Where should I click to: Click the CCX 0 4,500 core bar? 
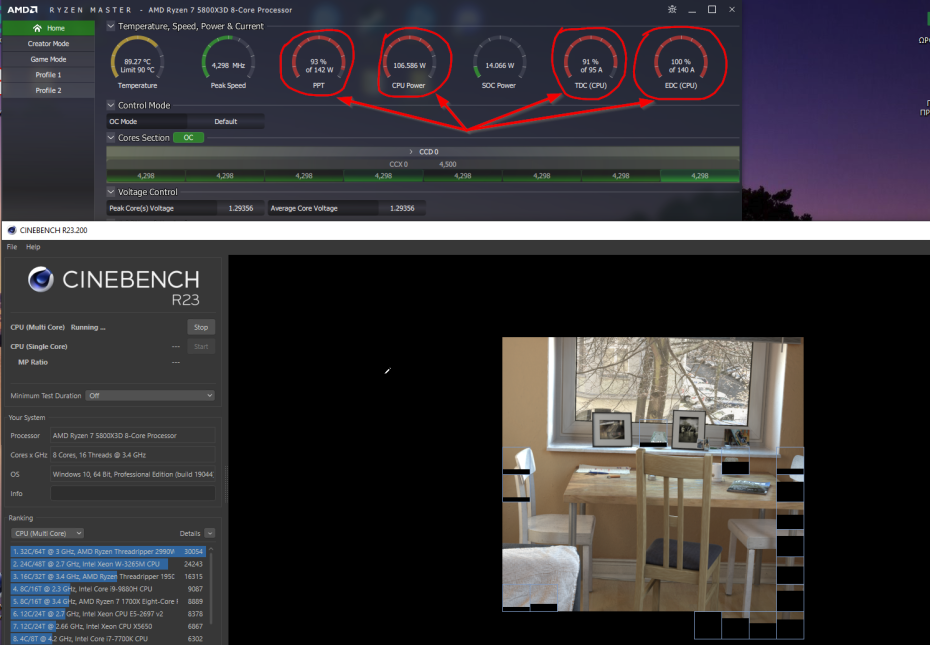tap(423, 164)
